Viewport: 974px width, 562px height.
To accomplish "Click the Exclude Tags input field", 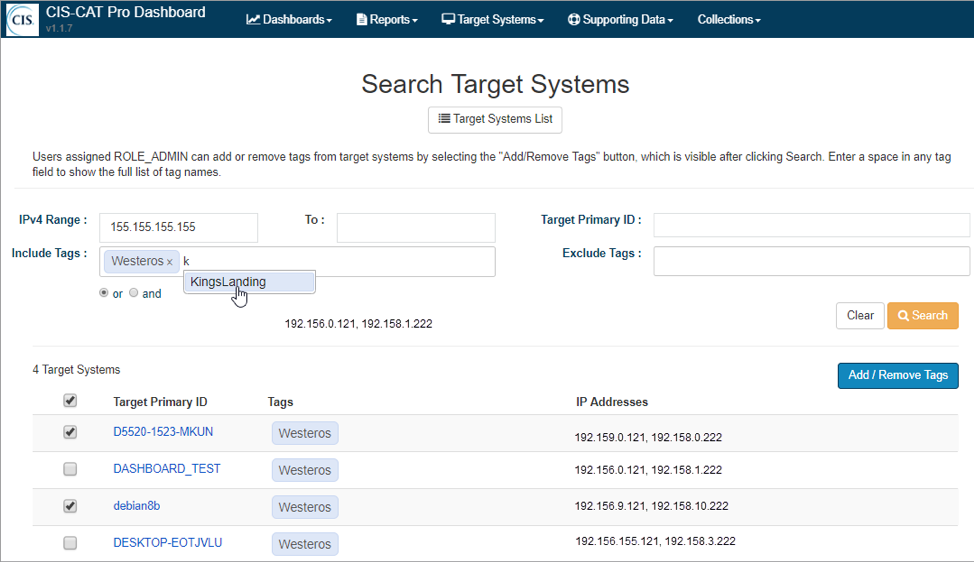I will pyautogui.click(x=811, y=261).
